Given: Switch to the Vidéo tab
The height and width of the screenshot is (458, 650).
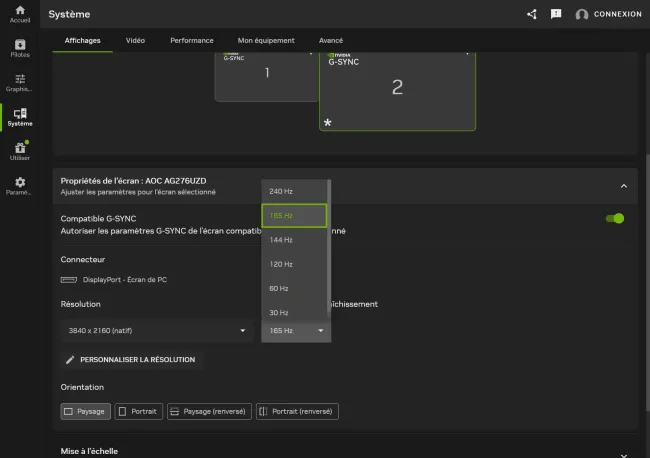Looking at the screenshot, I should tap(135, 40).
